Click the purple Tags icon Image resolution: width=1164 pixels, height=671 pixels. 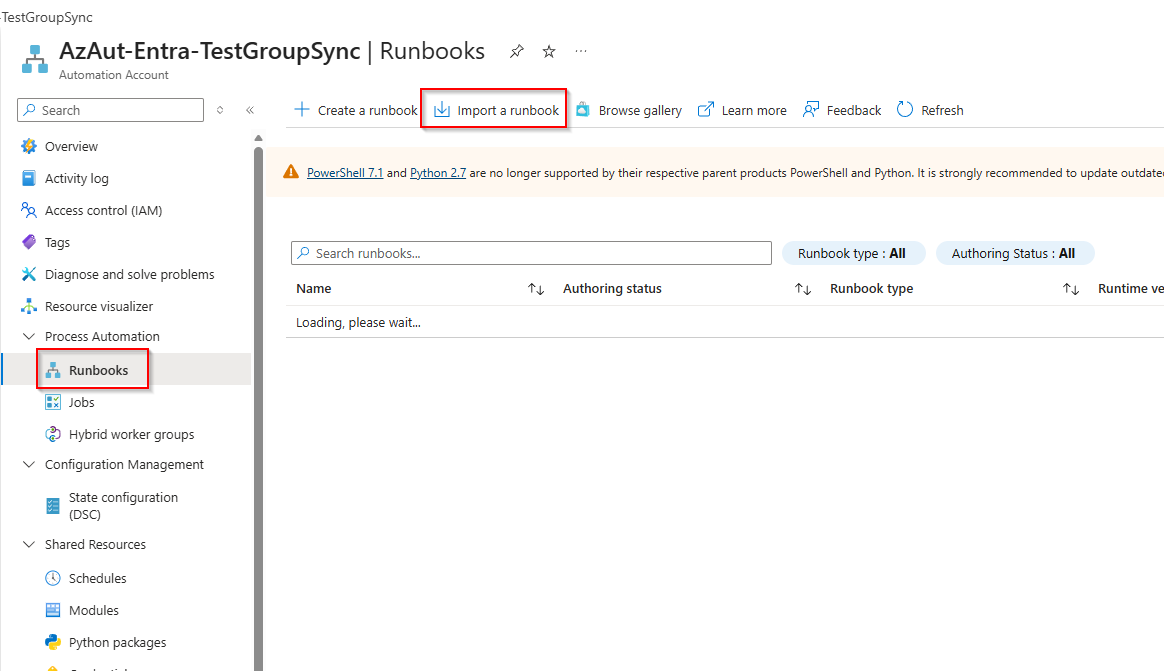[x=29, y=242]
